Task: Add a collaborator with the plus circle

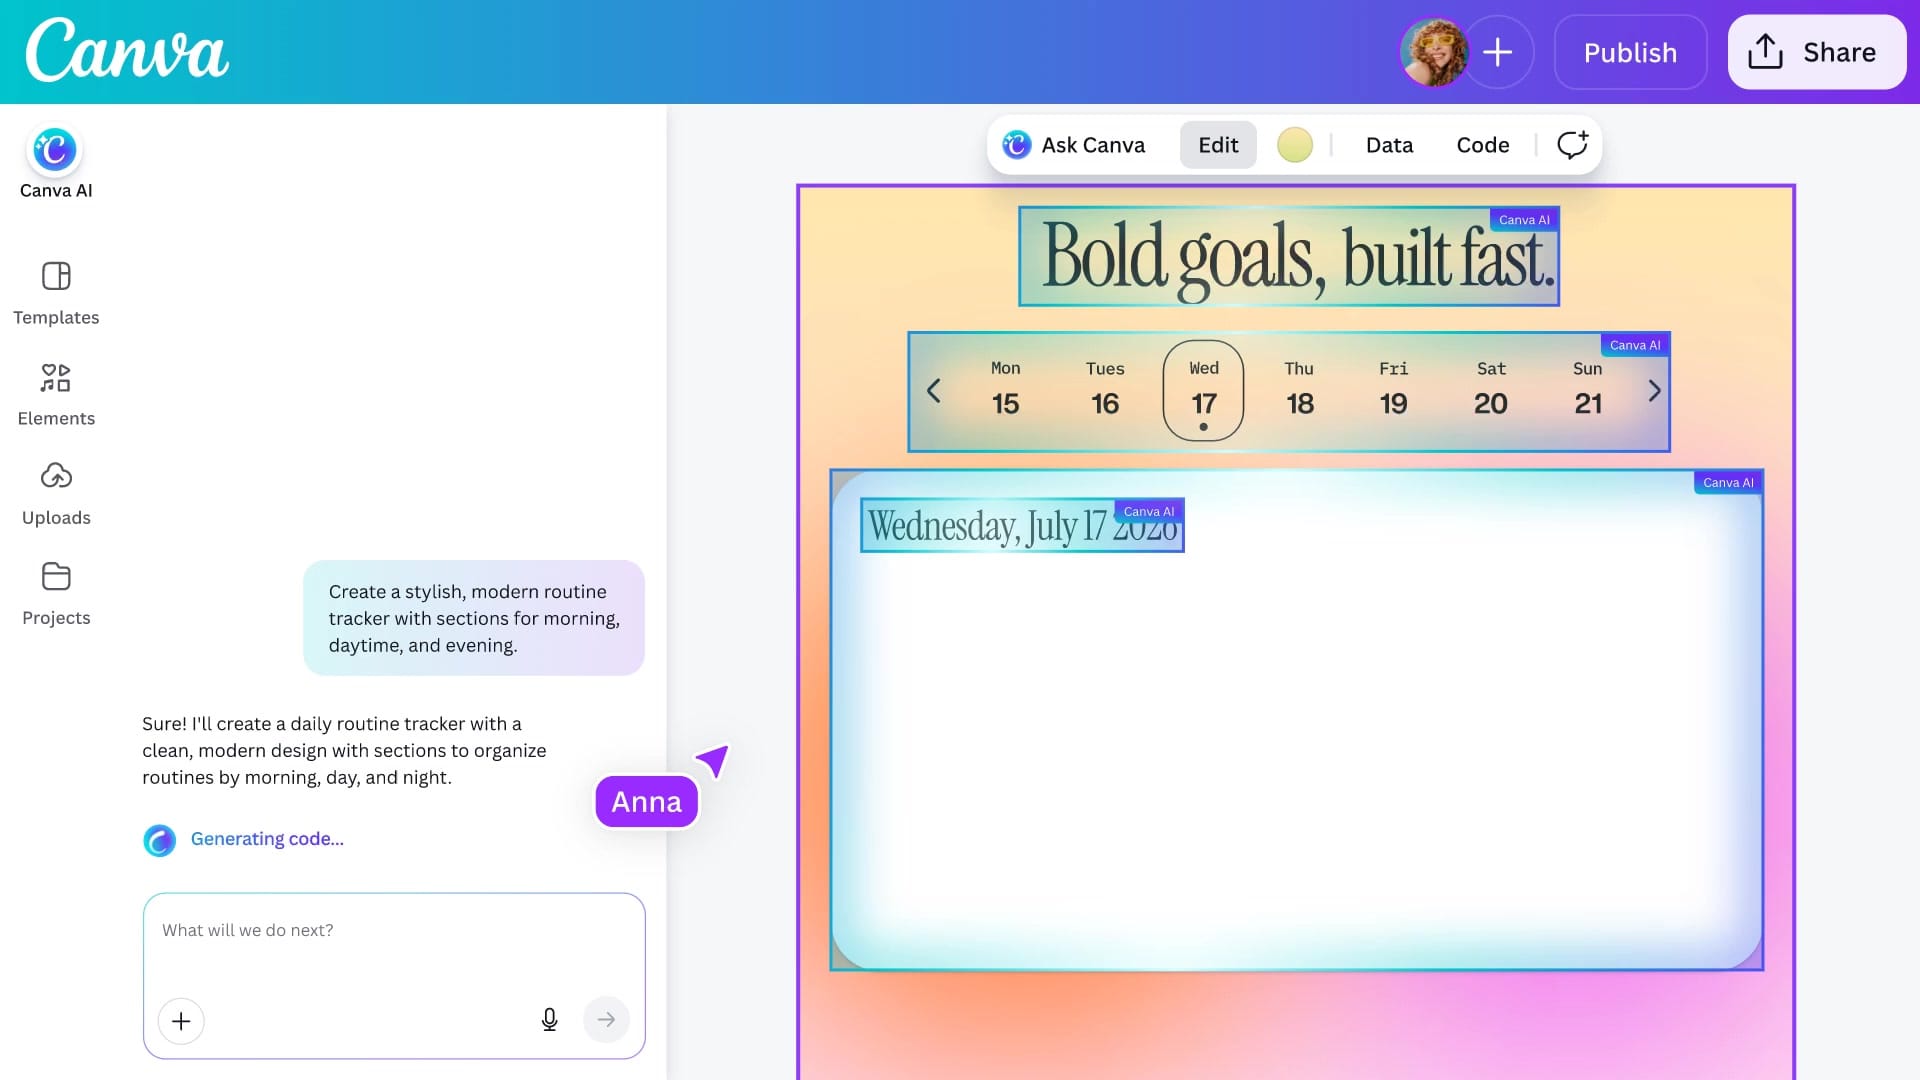Action: tap(1497, 52)
